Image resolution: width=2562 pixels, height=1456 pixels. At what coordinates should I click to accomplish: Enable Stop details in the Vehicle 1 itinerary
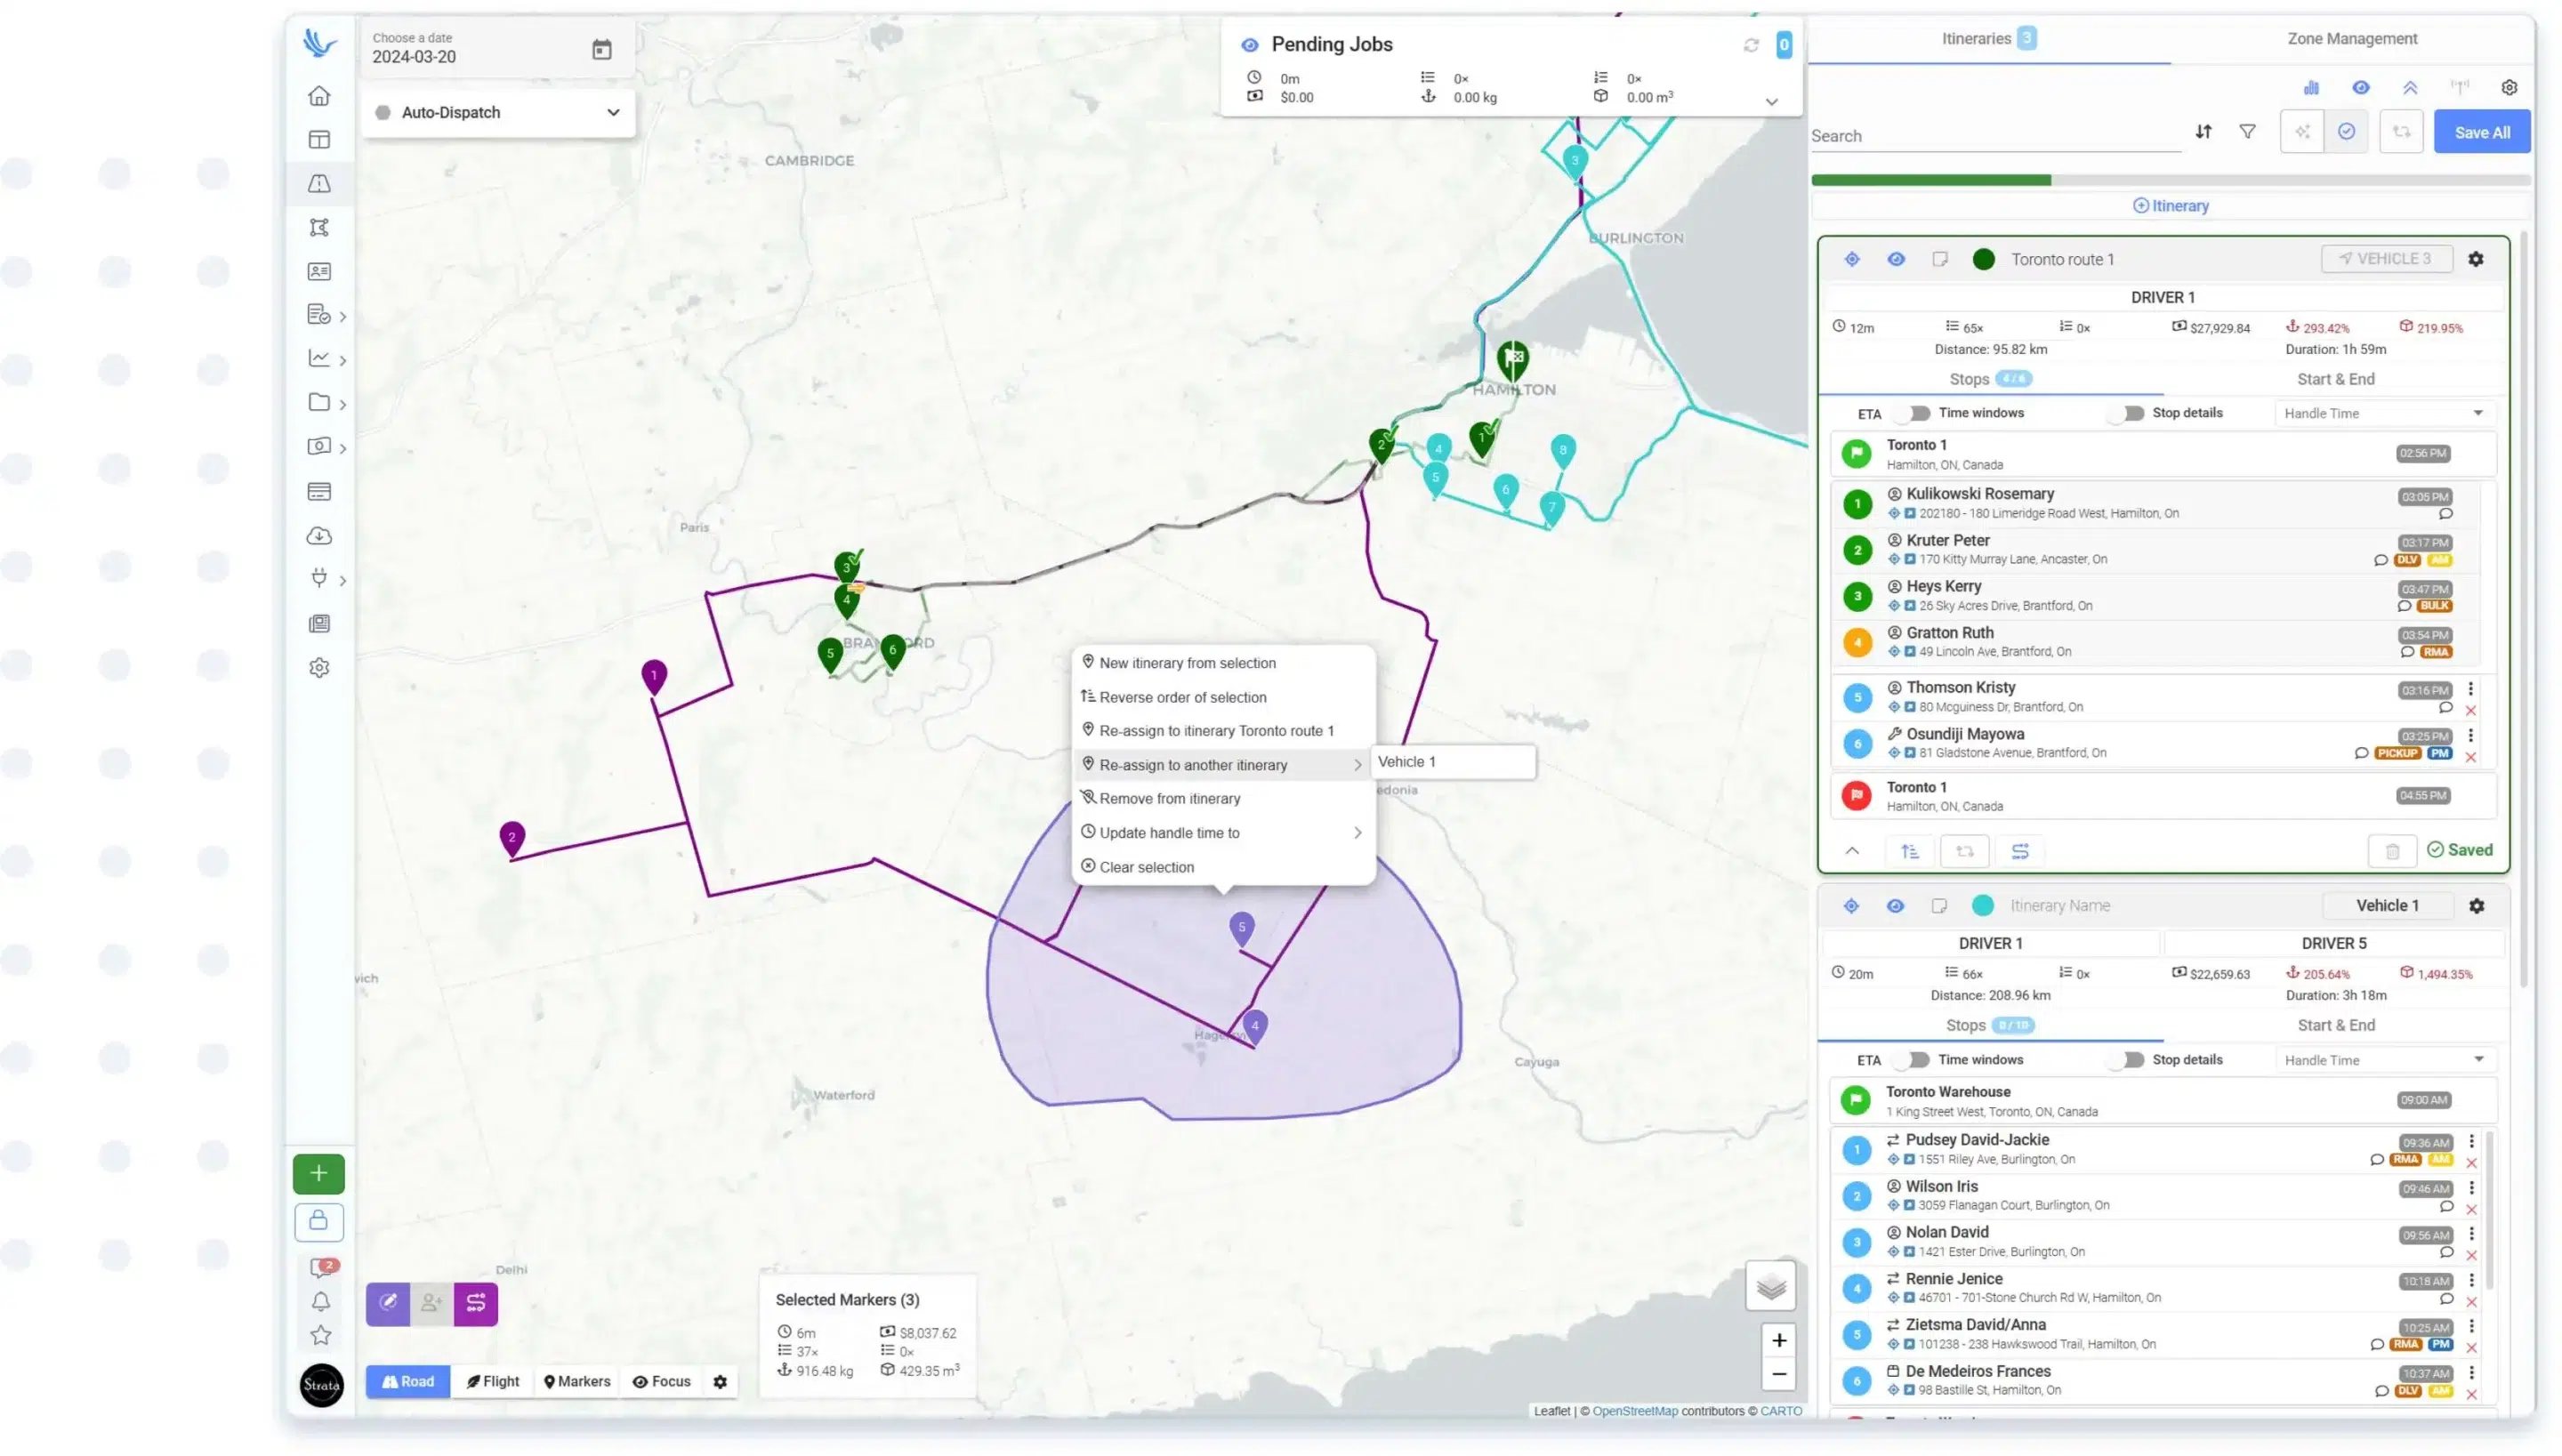(2127, 1059)
